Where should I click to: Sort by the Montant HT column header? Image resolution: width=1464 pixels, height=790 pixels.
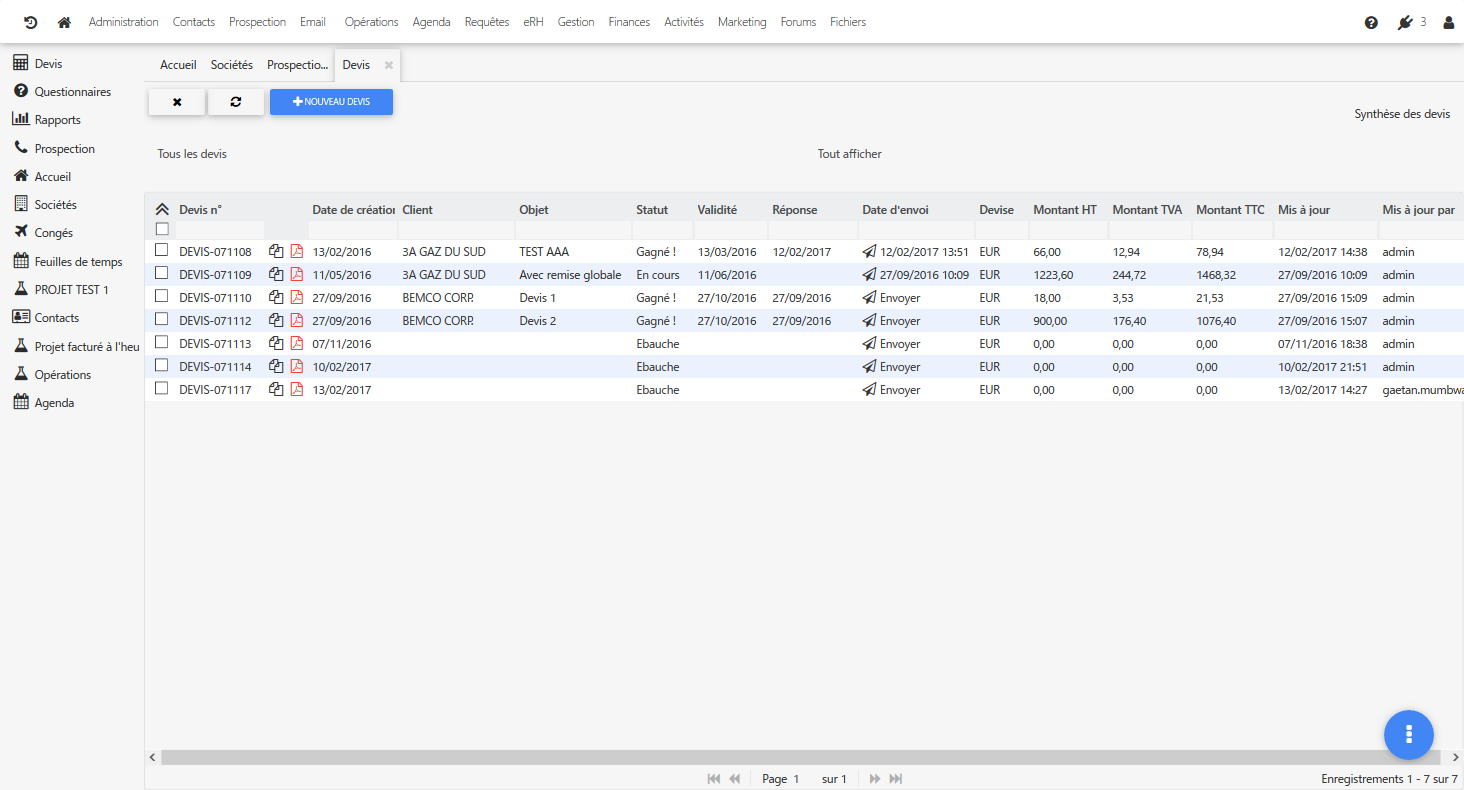[x=1065, y=210]
